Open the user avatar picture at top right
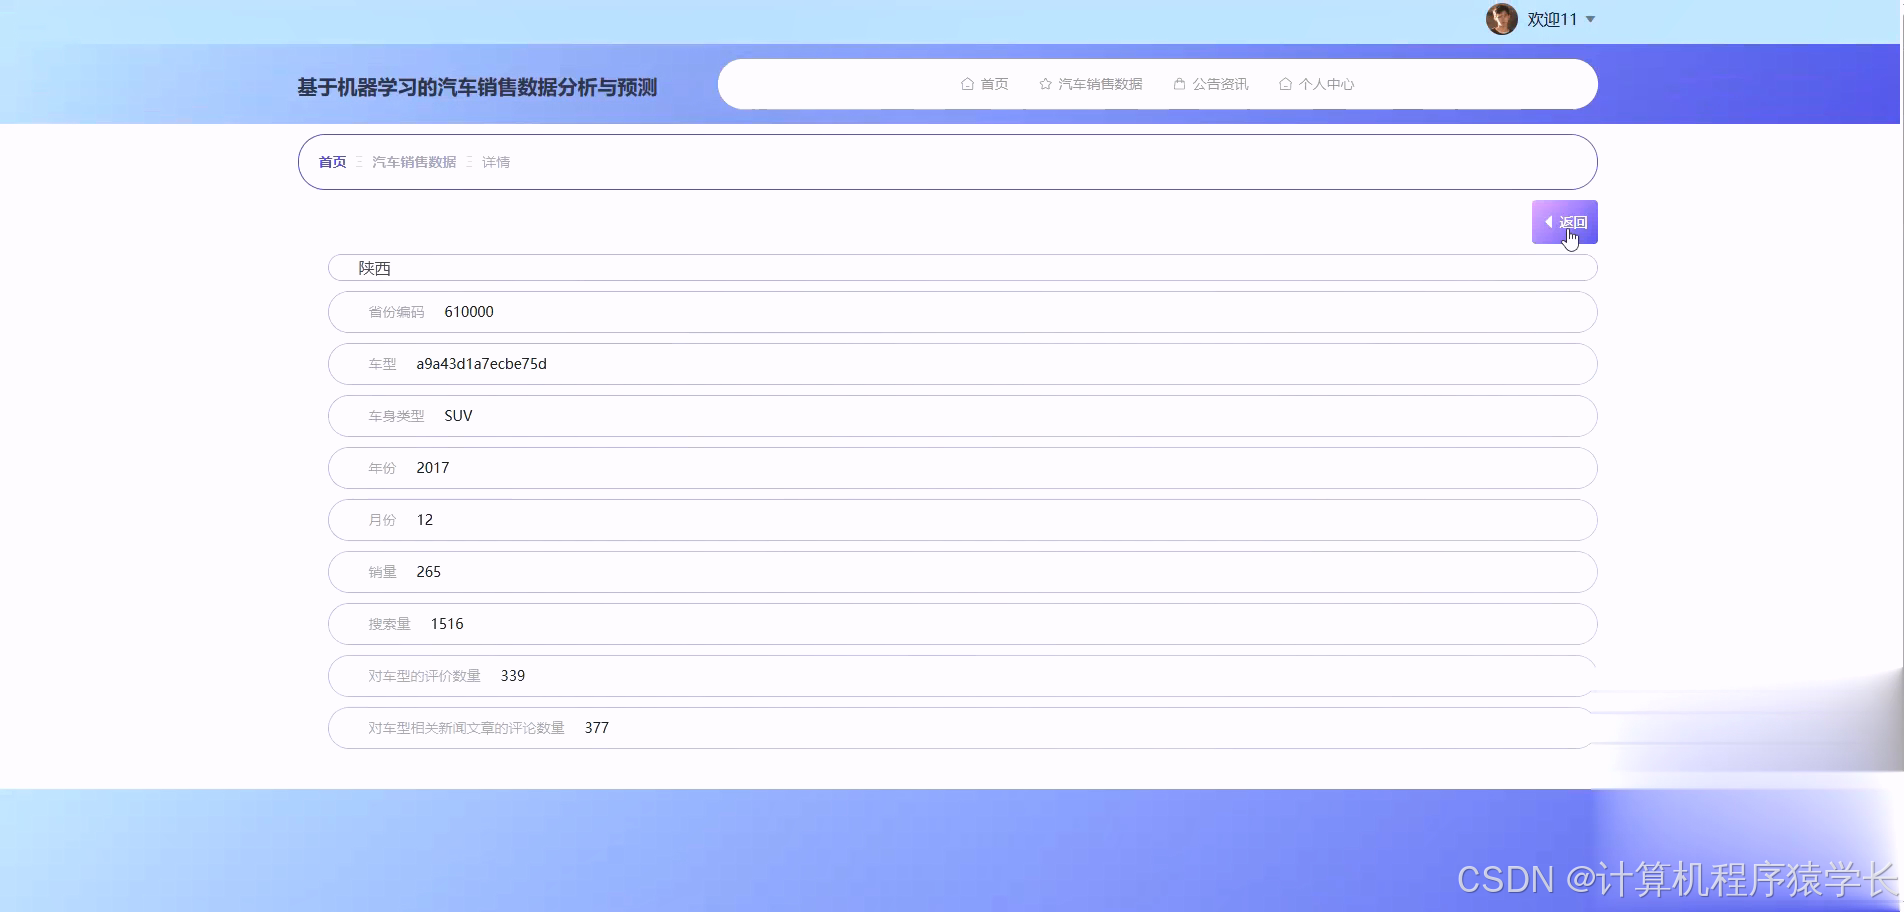This screenshot has width=1904, height=912. (1502, 18)
